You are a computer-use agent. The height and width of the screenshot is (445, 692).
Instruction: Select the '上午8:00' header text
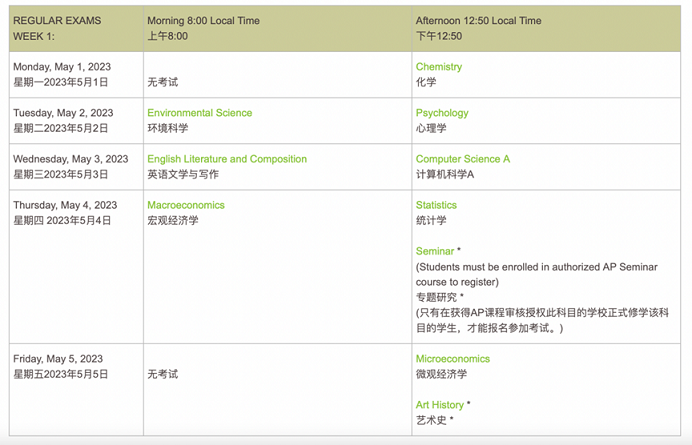pos(167,36)
